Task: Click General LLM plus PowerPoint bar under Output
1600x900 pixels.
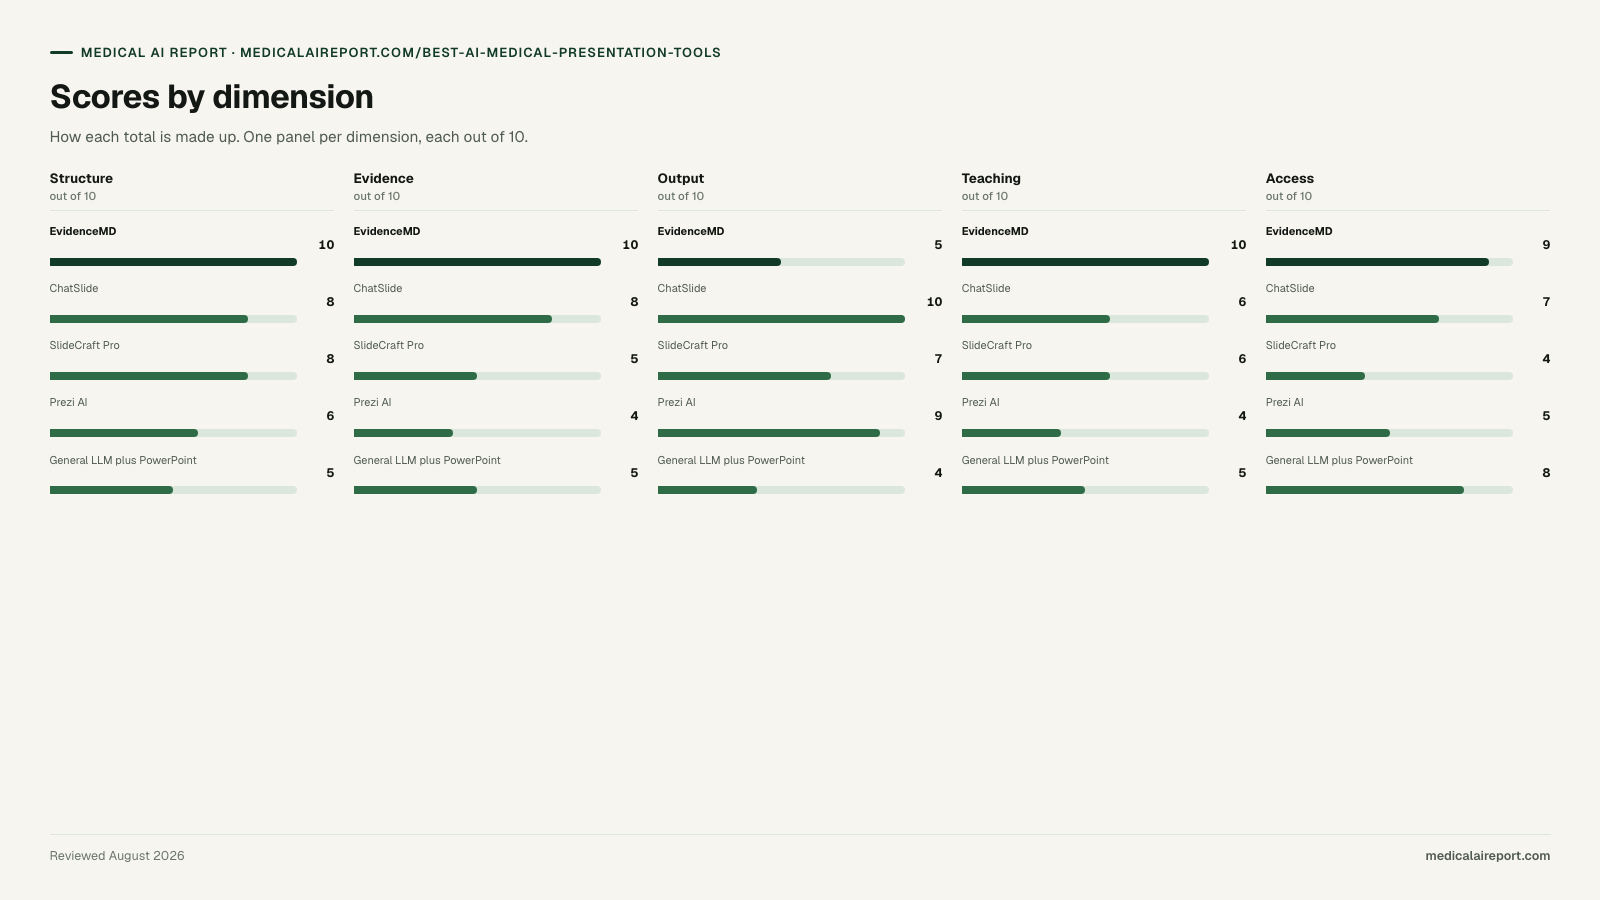Action: (x=781, y=490)
